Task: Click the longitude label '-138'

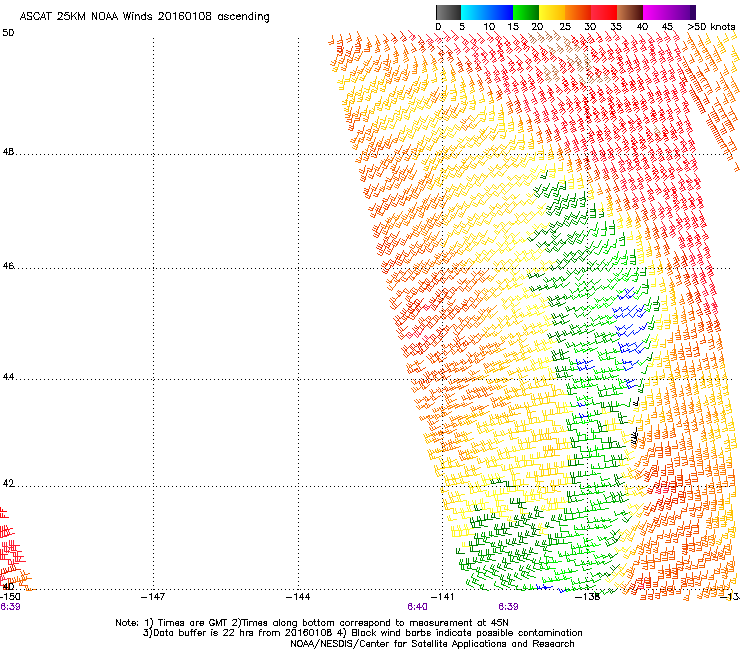Action: tap(588, 597)
